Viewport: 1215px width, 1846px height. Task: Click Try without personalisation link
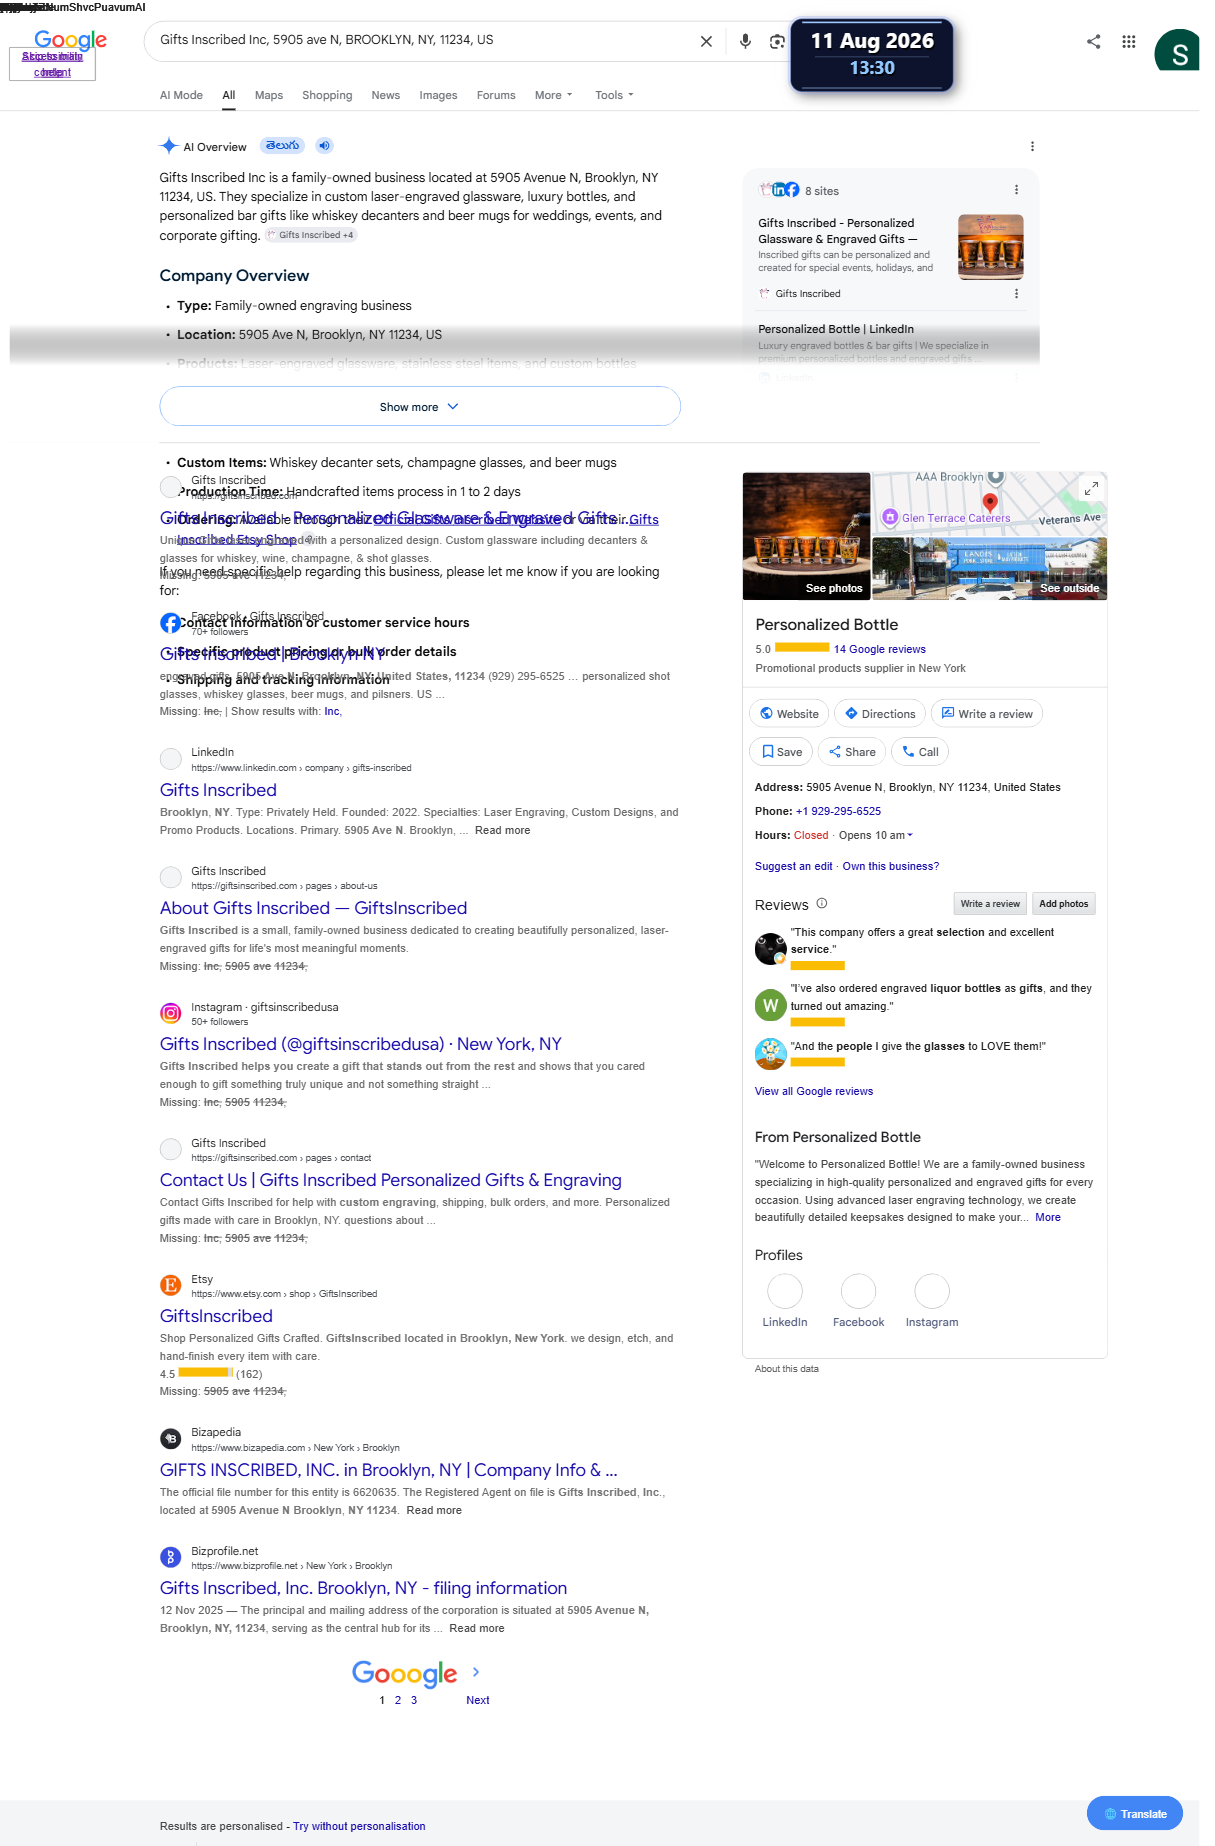tap(359, 1826)
